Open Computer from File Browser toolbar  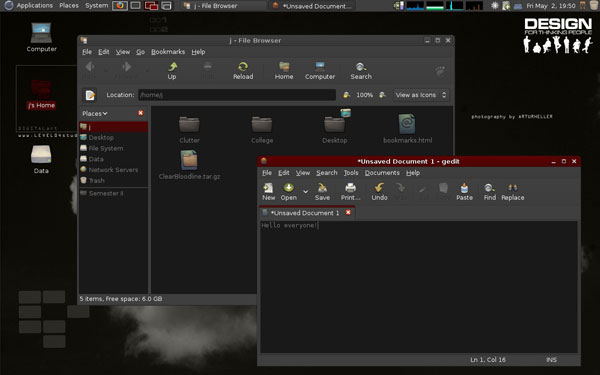click(x=320, y=71)
